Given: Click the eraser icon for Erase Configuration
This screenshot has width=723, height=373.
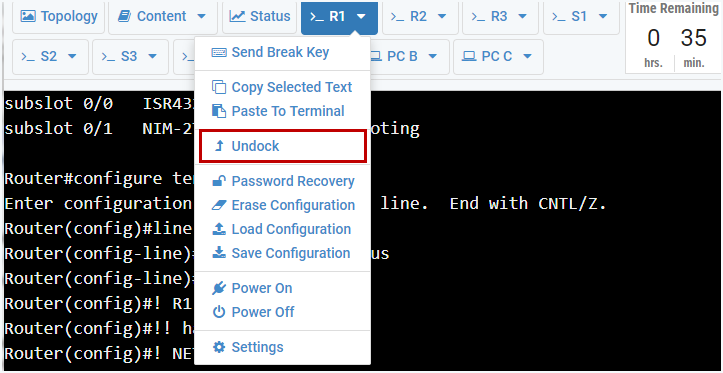Looking at the screenshot, I should click(219, 205).
